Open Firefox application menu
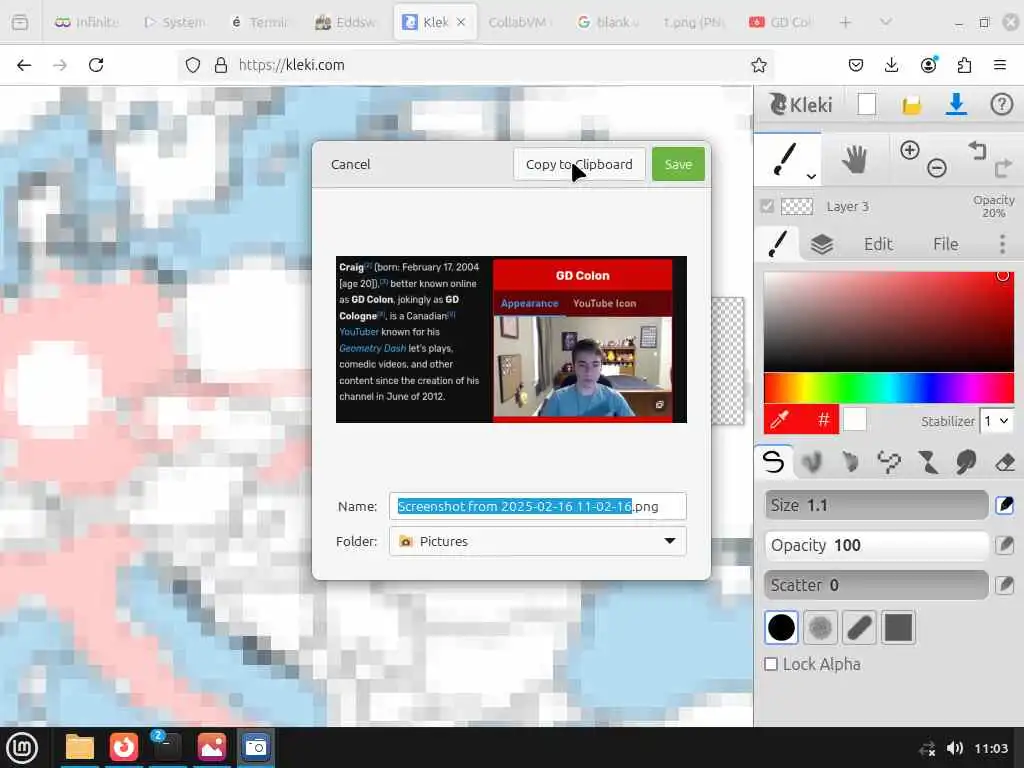The height and width of the screenshot is (768, 1024). (1000, 65)
